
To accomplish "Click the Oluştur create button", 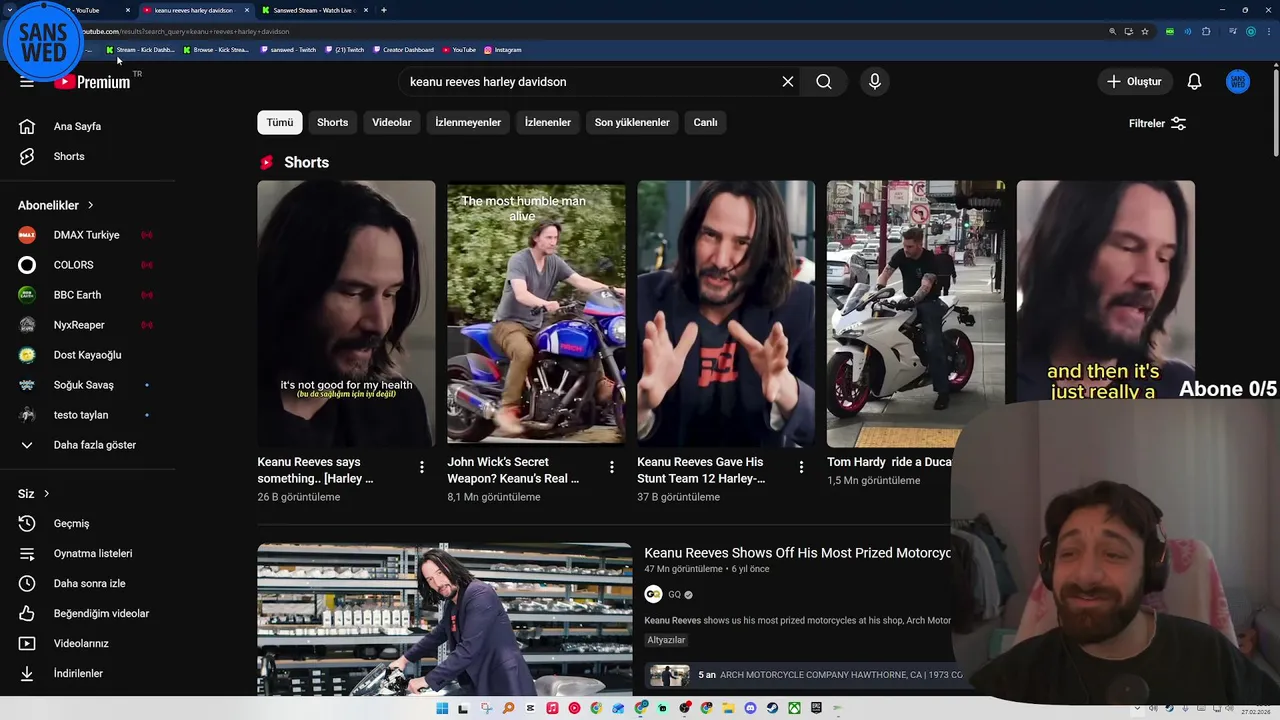I will pyautogui.click(x=1134, y=82).
